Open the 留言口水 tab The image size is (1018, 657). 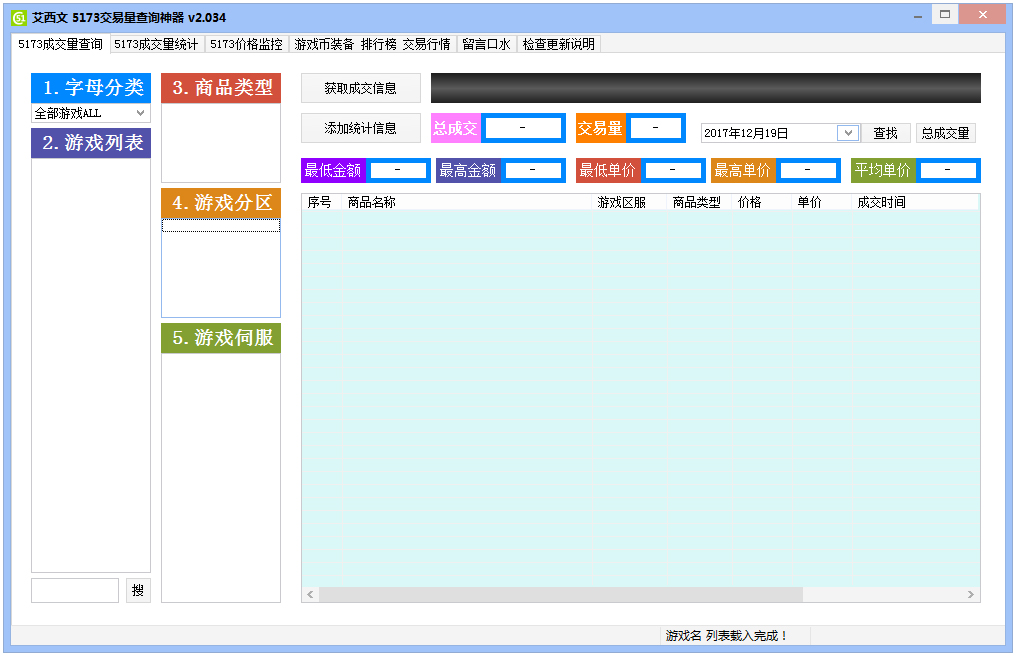pyautogui.click(x=486, y=44)
